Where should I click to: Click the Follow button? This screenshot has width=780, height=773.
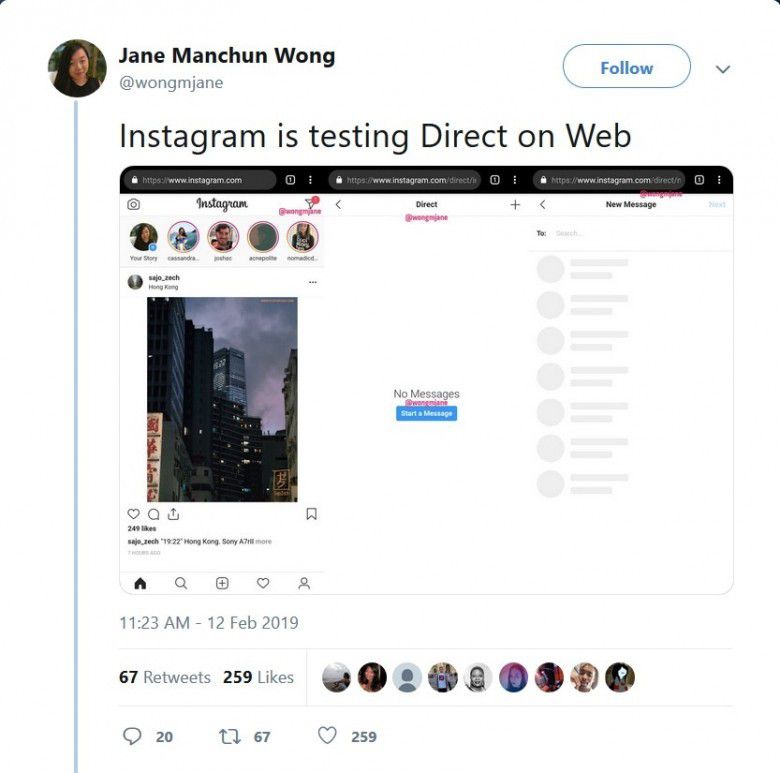tap(626, 66)
